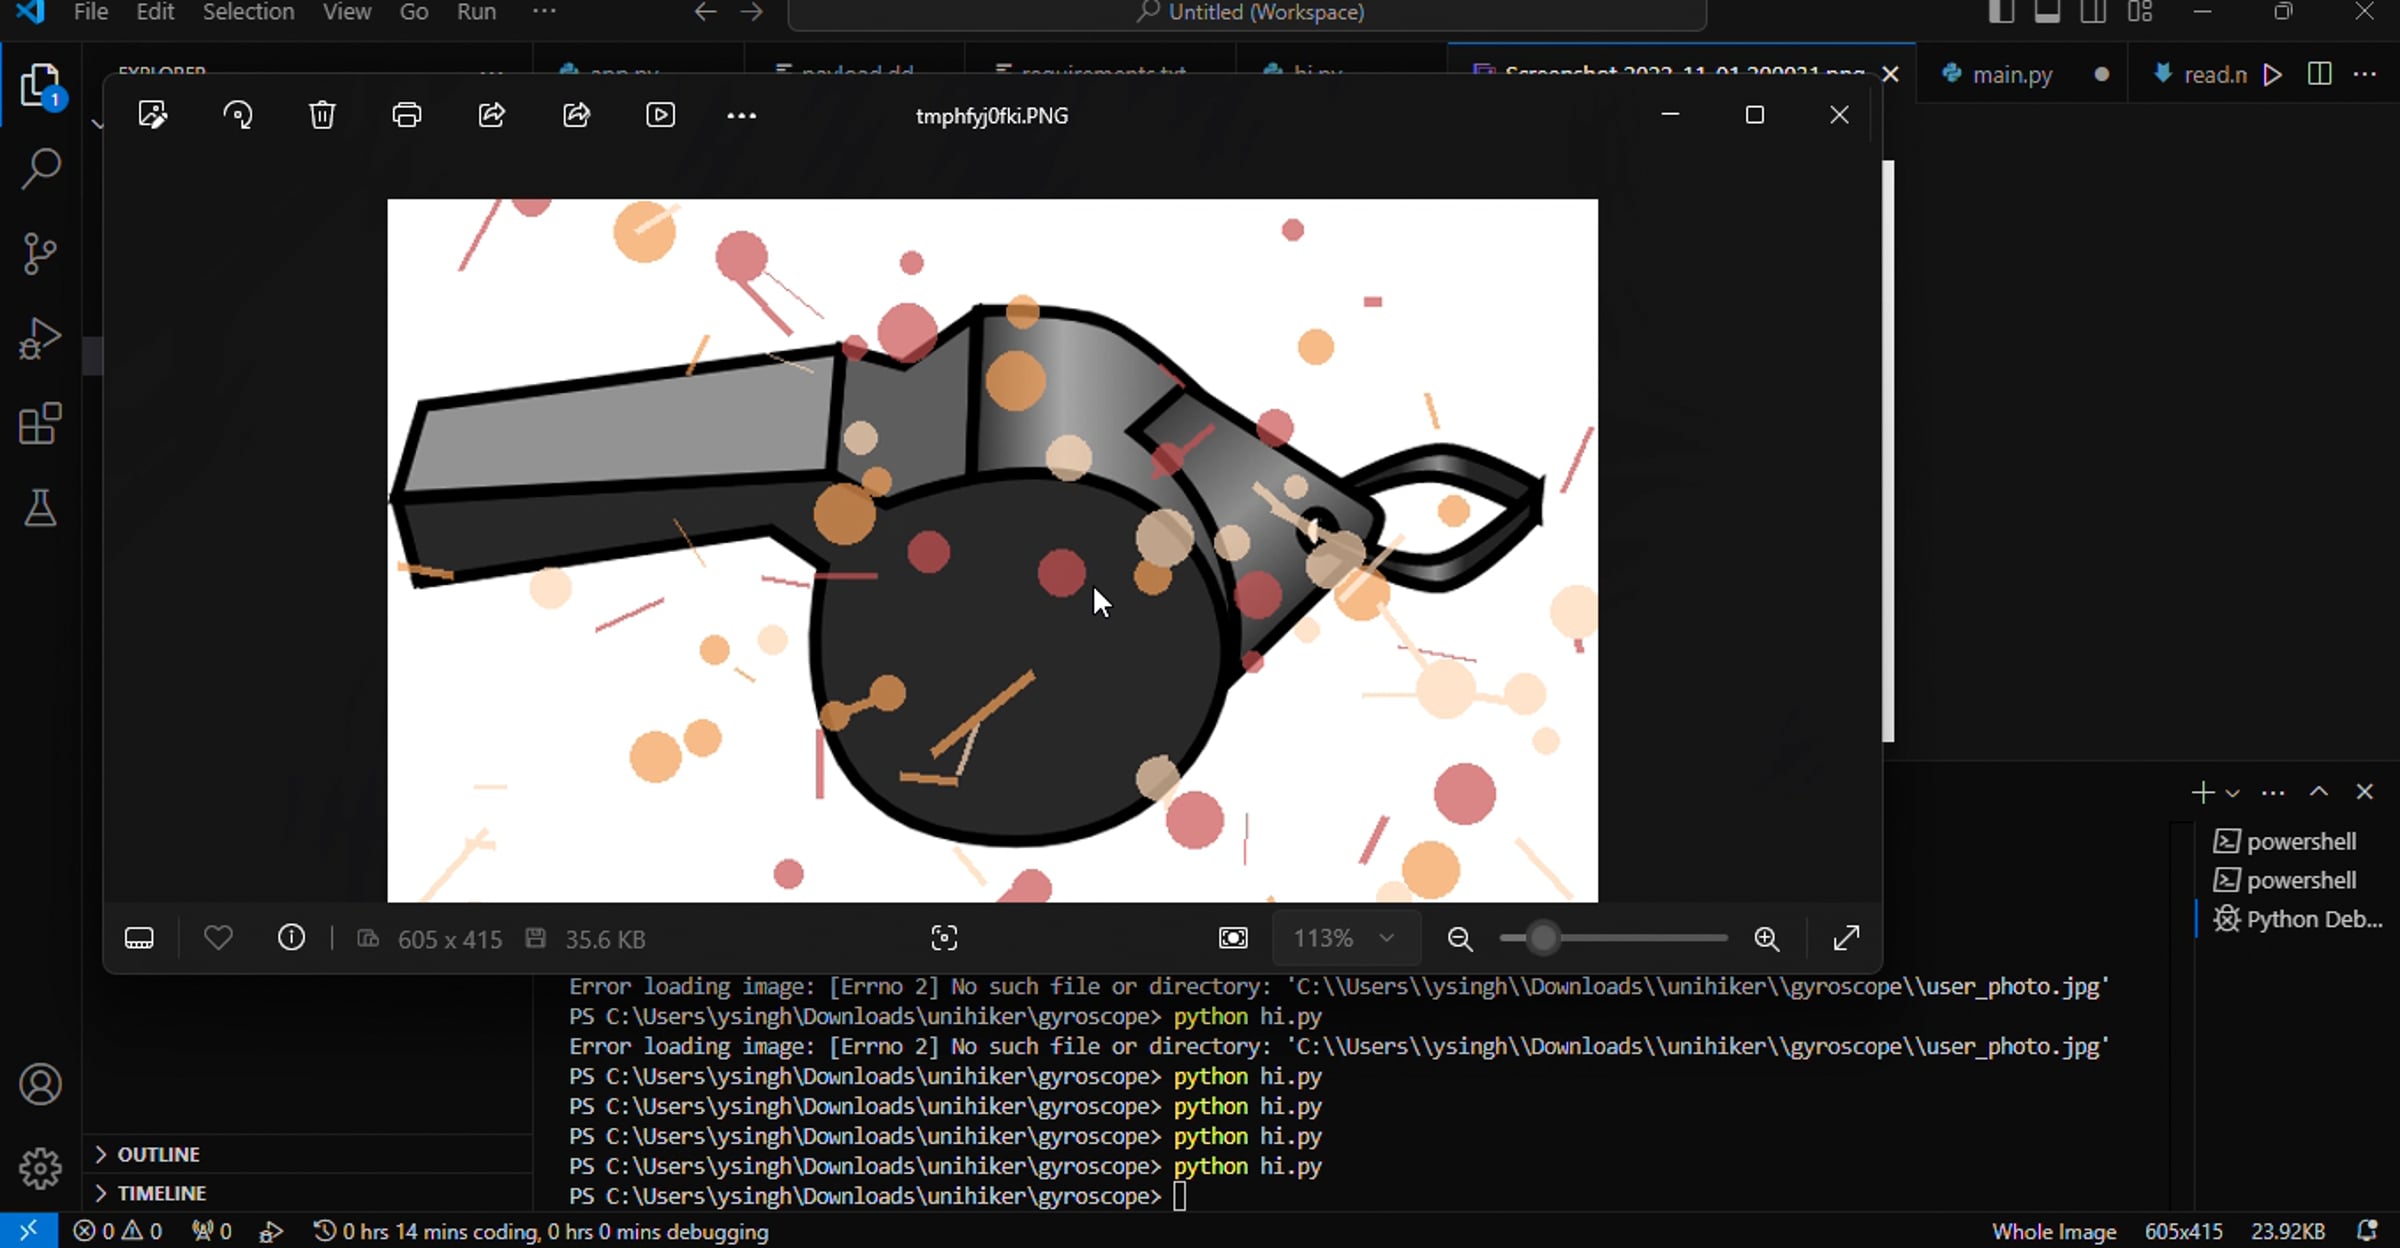Open the 113% zoom level dropdown

tap(1345, 938)
